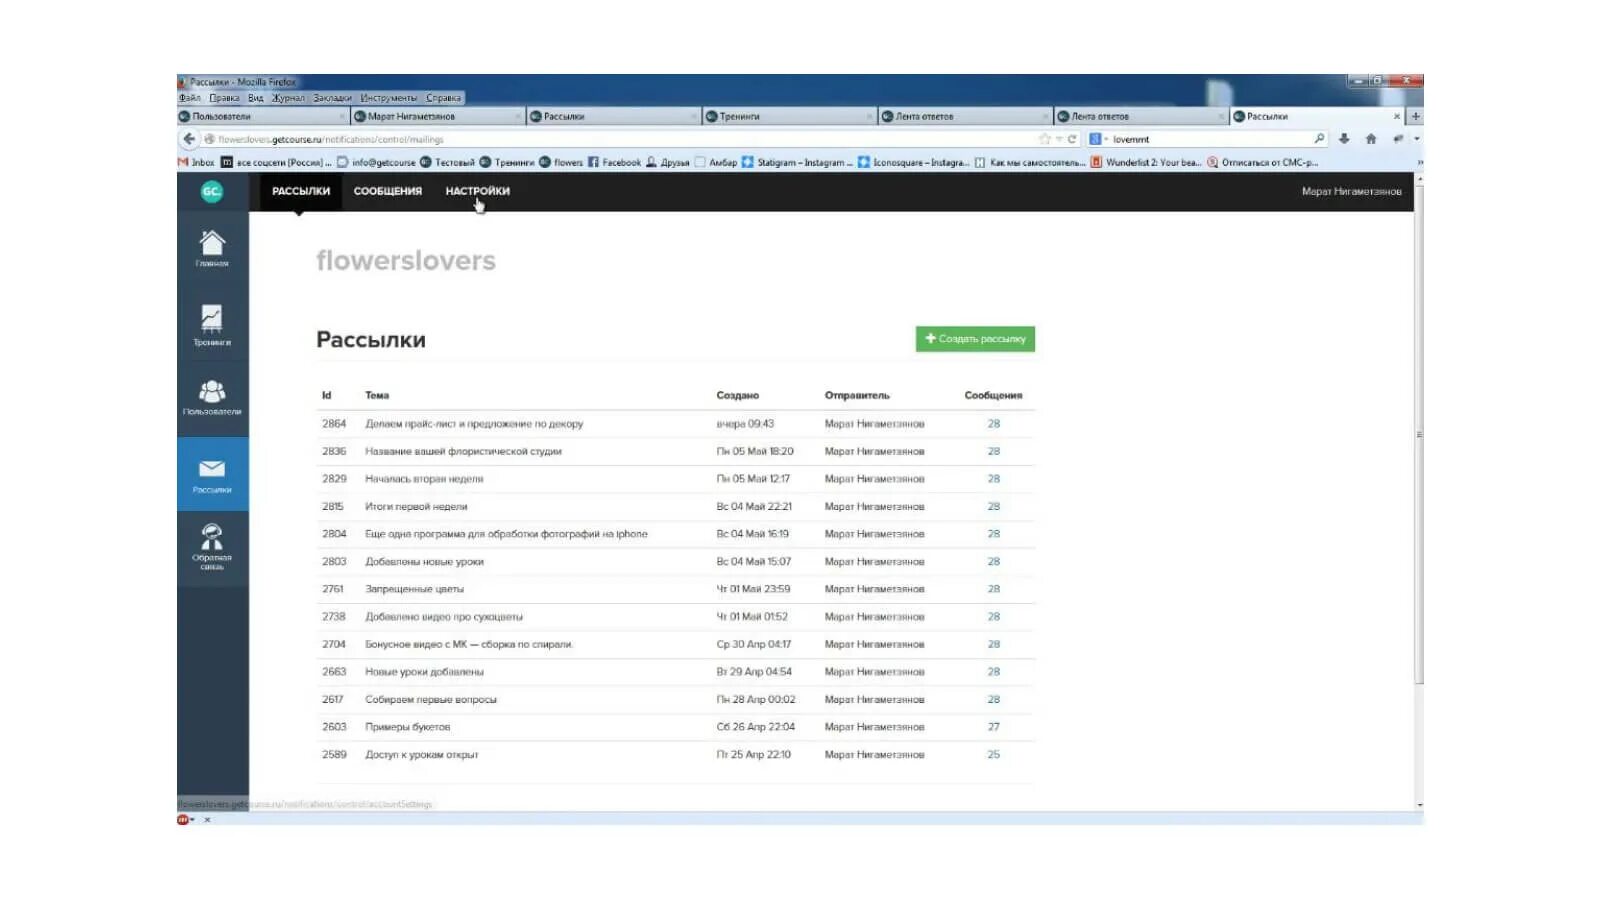Open mailing Собираем первые вопросы
The image size is (1600, 900).
(431, 700)
